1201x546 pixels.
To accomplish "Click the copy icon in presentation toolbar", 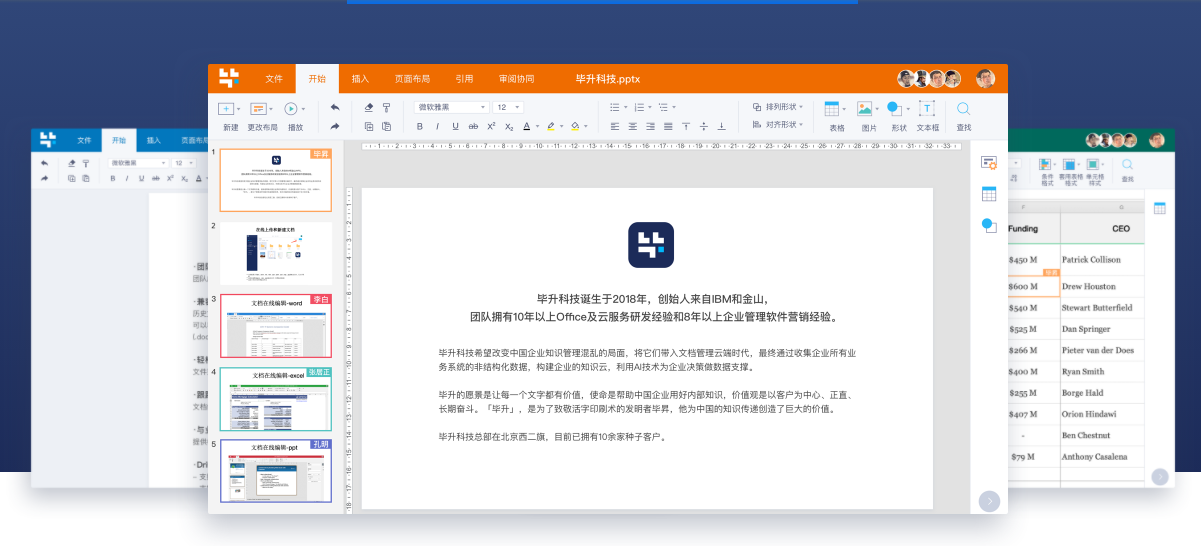I will pos(369,126).
